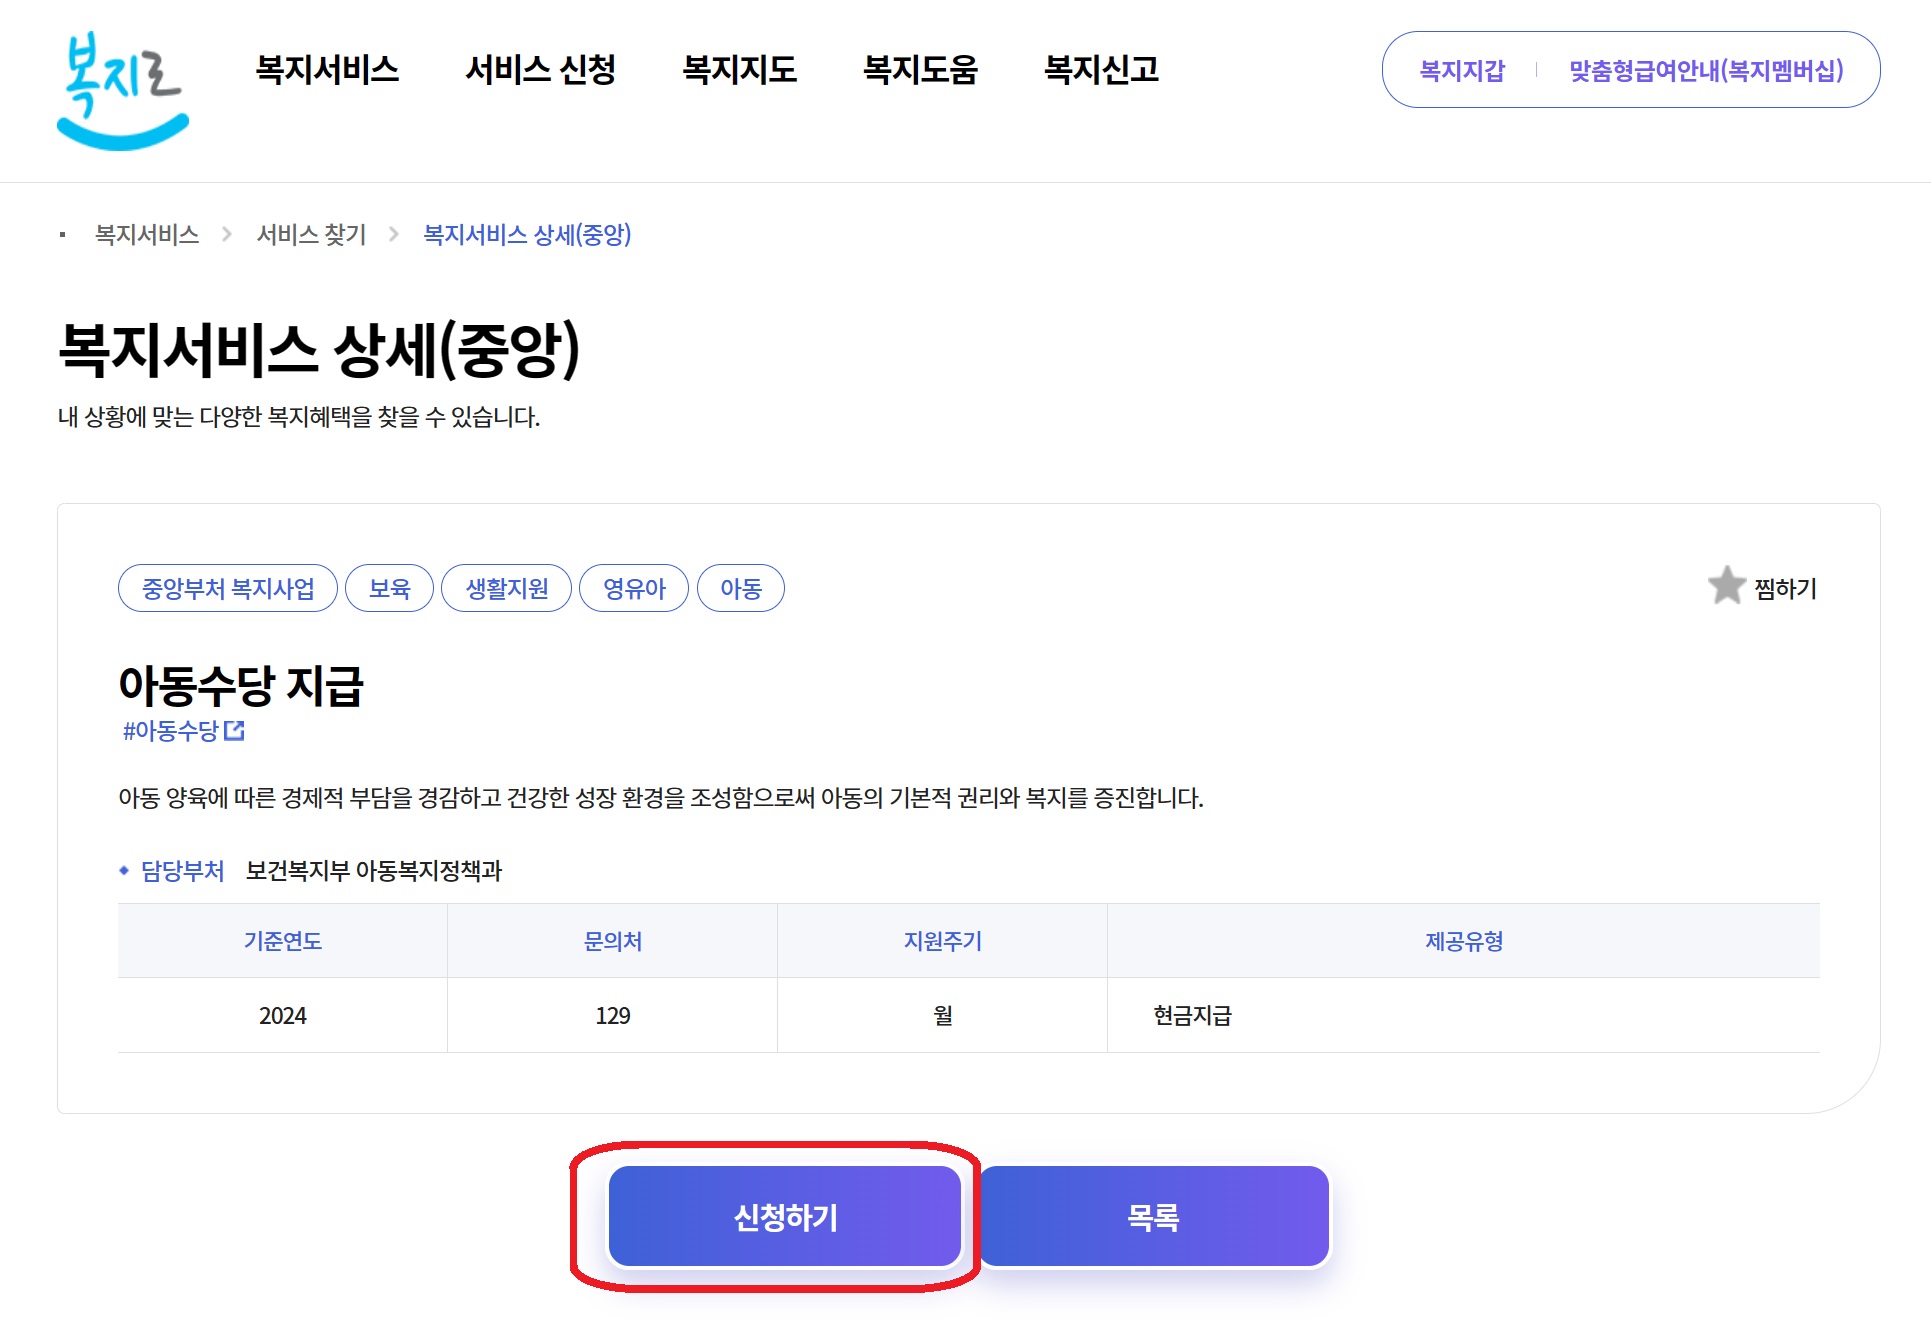
Task: Go to 복지서비스 breadcrumb
Action: pyautogui.click(x=147, y=234)
